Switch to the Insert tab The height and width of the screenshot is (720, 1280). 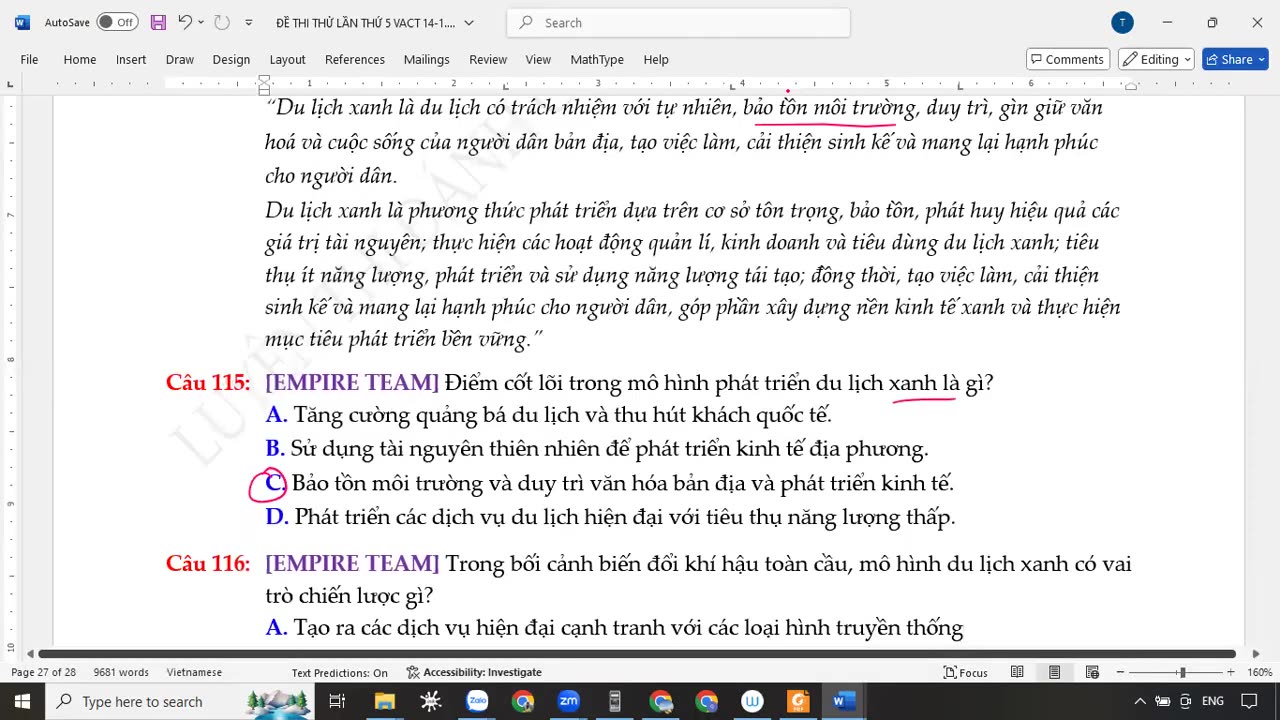point(131,59)
